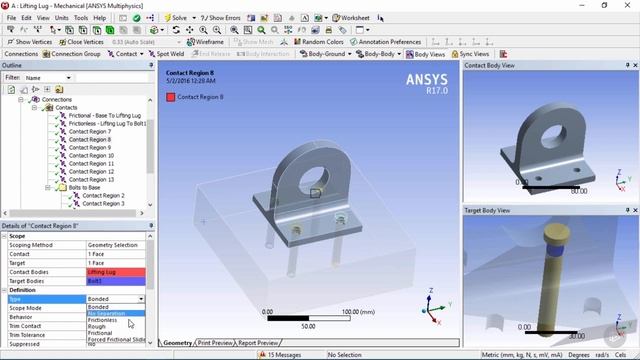Image resolution: width=640 pixels, height=360 pixels.
Task: Click the refresh icon in Outline toolbar
Action: [11, 89]
